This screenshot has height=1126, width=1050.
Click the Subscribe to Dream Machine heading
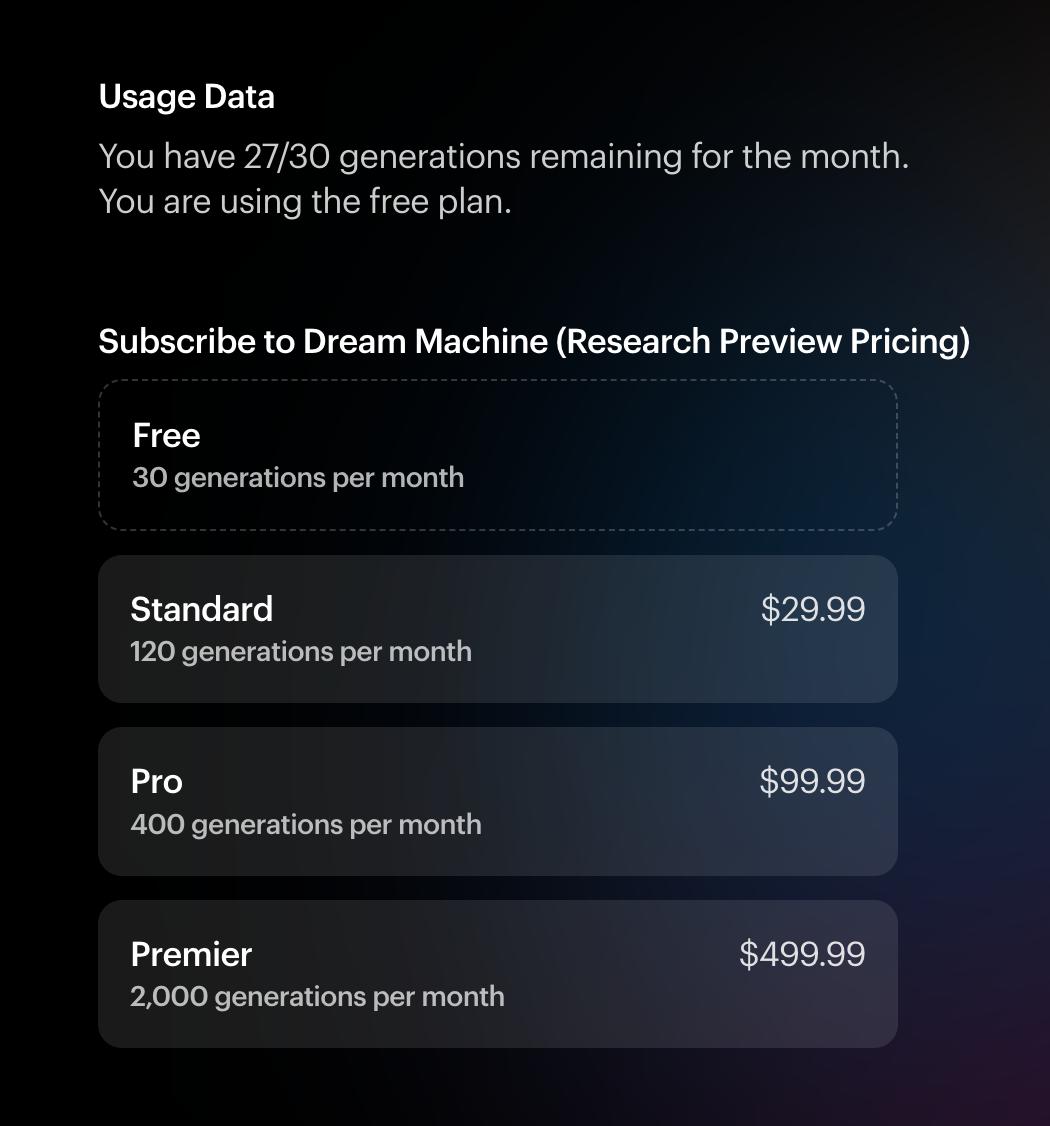click(323, 341)
